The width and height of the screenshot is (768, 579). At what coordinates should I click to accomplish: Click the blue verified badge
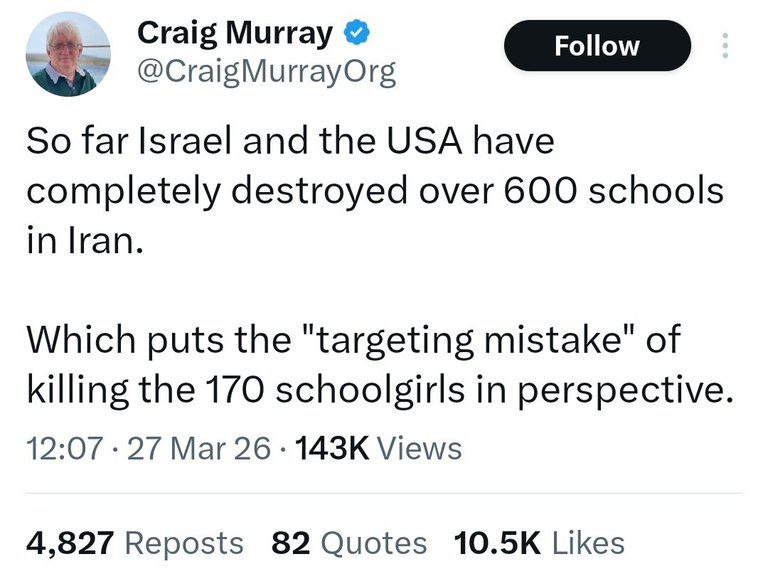pyautogui.click(x=356, y=34)
